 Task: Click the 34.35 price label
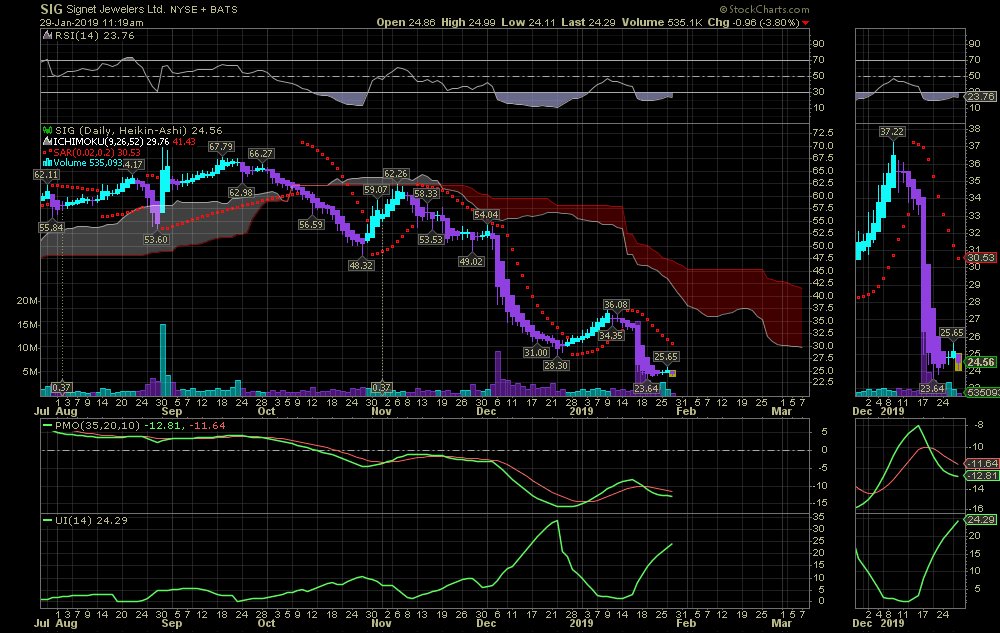click(x=611, y=335)
